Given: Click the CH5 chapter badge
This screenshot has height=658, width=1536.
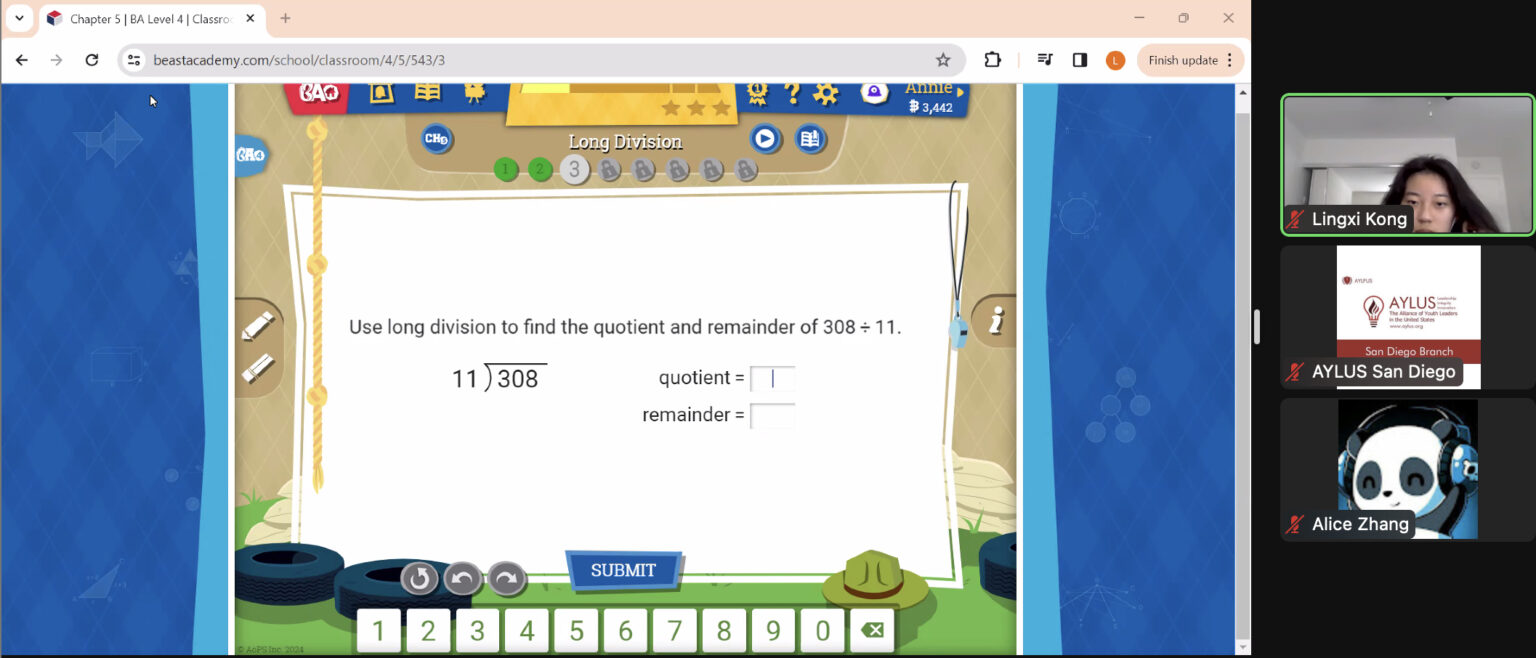Looking at the screenshot, I should click(x=436, y=139).
